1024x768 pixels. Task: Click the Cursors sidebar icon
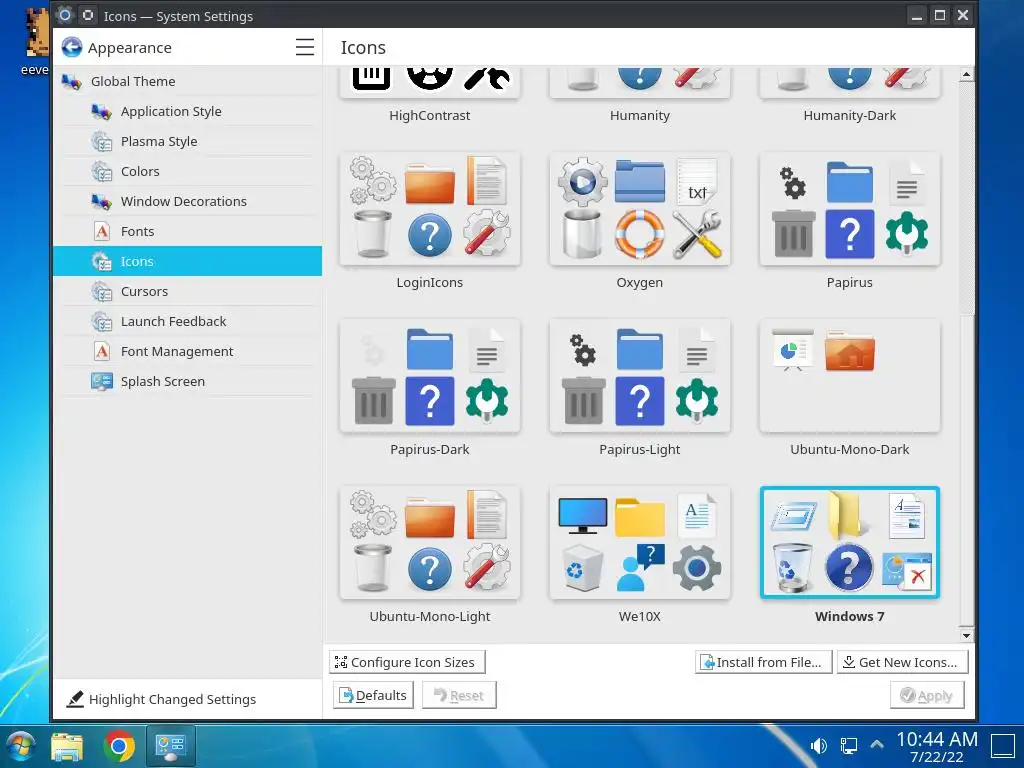click(102, 291)
